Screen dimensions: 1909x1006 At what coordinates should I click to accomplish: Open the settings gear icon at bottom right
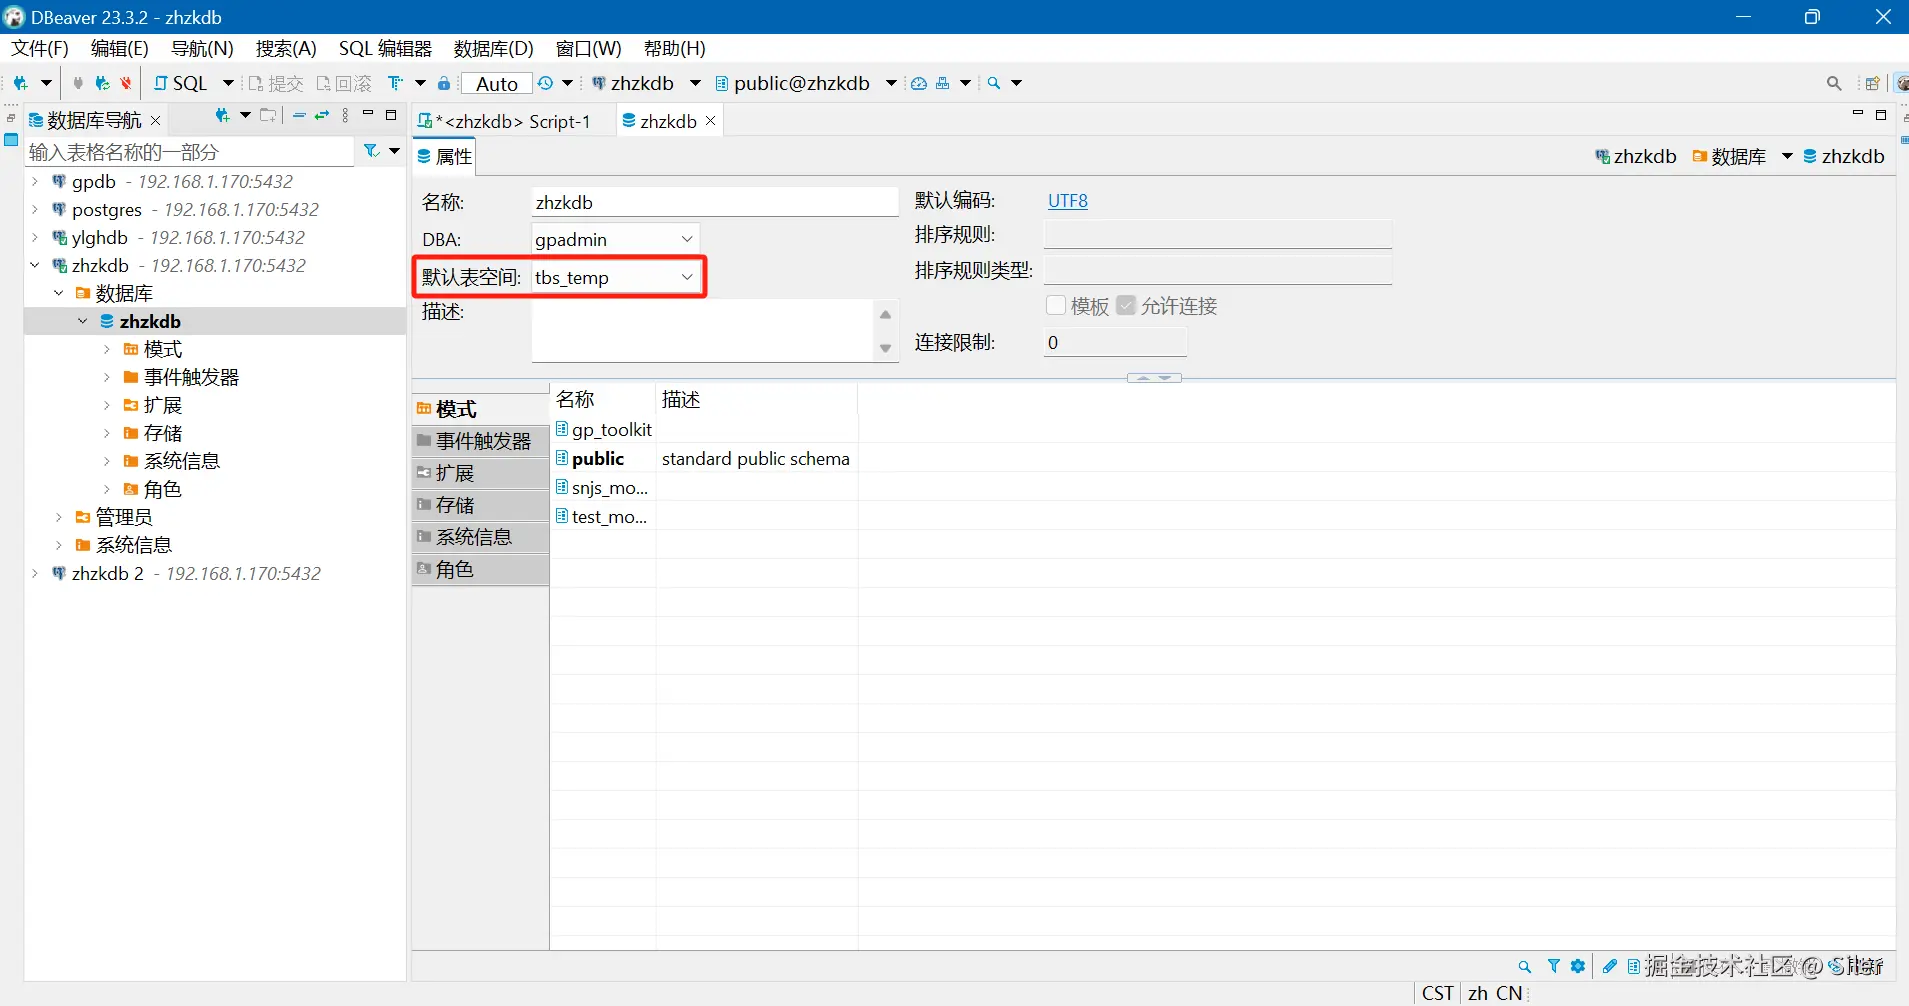coord(1578,966)
